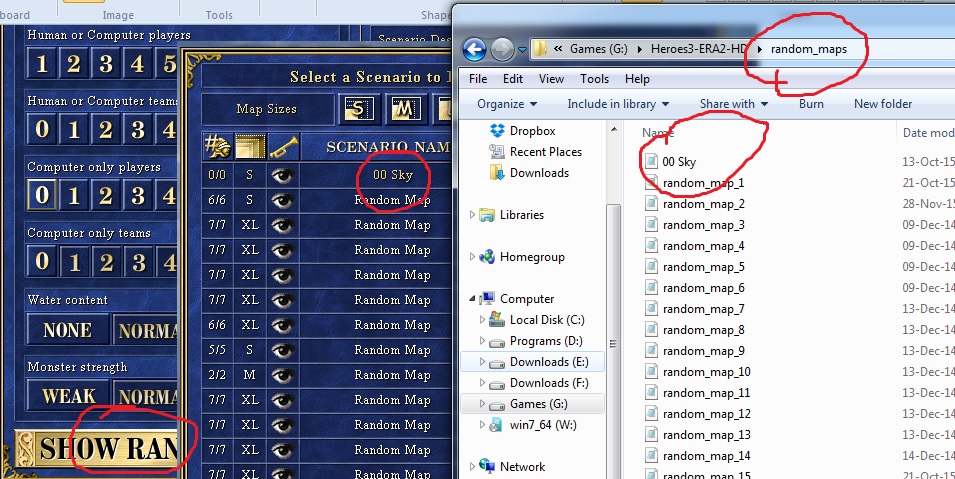
Task: Open the Help menu in Explorer
Action: 637,79
